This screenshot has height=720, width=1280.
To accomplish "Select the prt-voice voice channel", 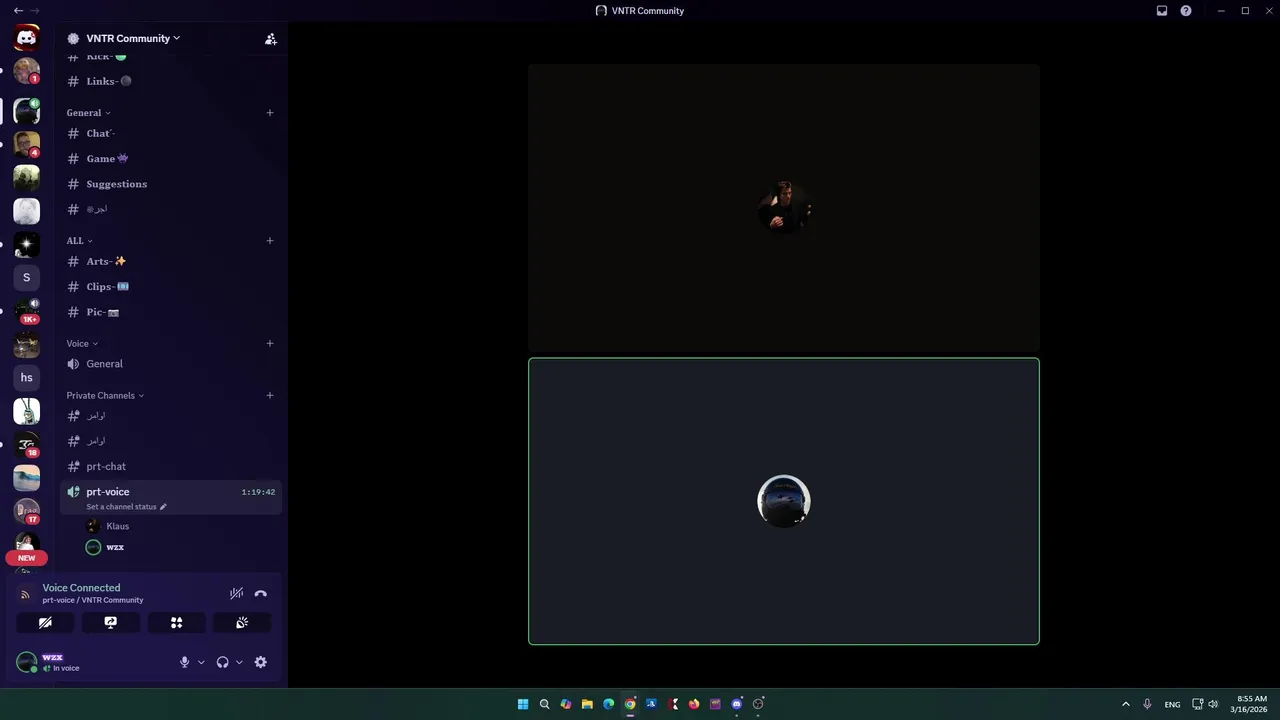I will [x=171, y=497].
